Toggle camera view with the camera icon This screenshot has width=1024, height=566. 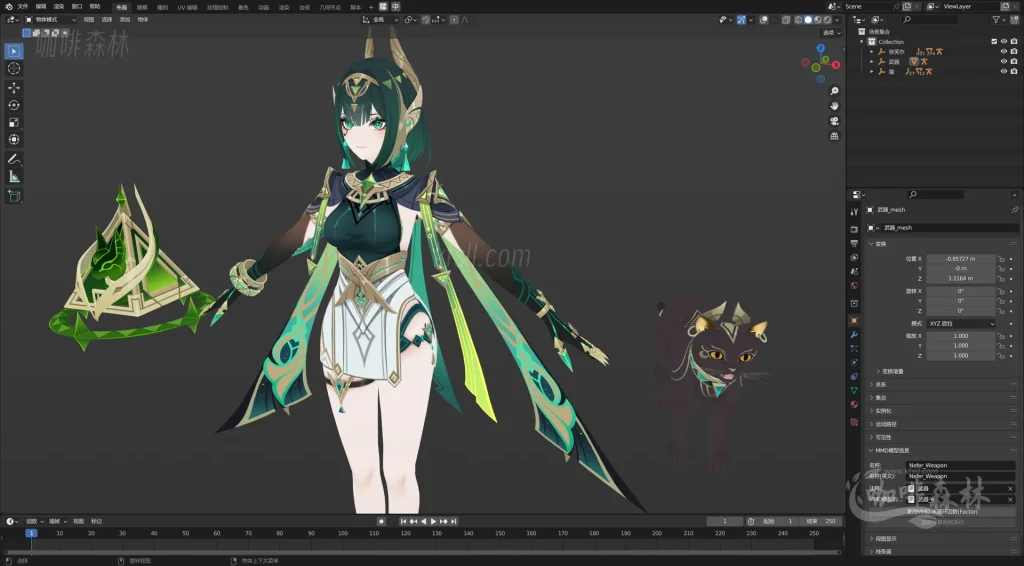coord(834,121)
